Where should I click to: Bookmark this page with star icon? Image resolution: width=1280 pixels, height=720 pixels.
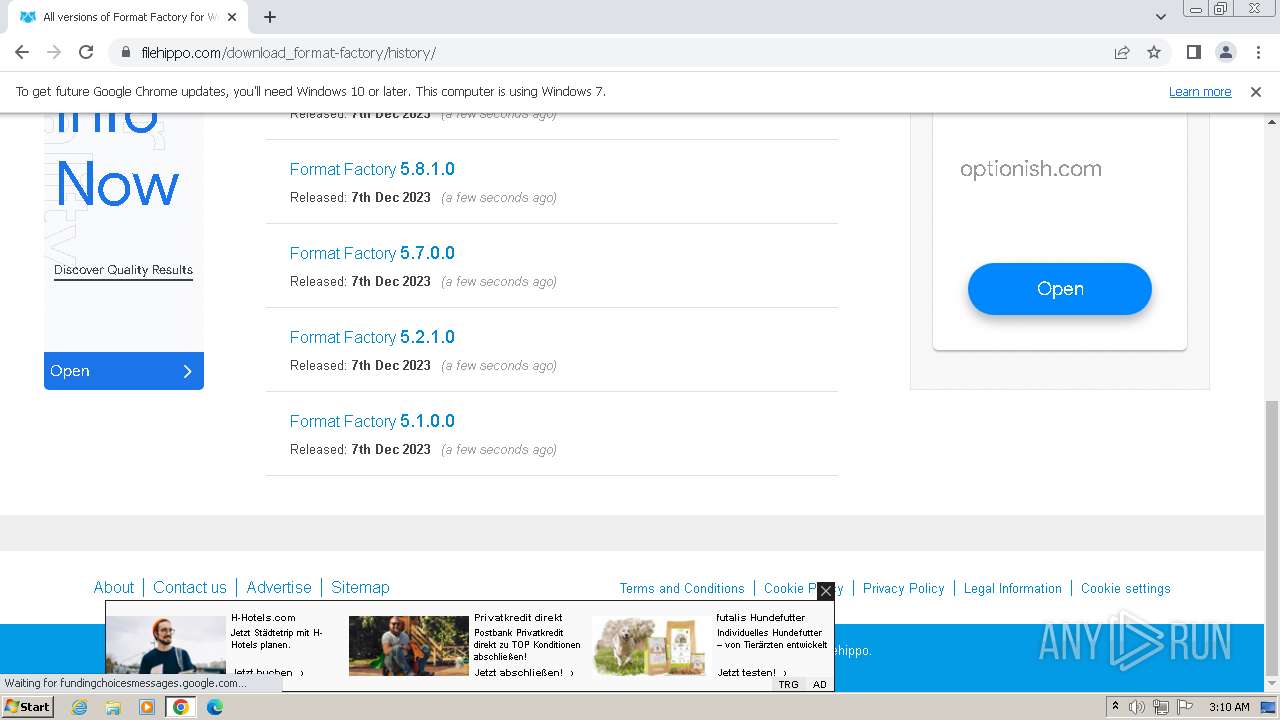click(x=1154, y=53)
